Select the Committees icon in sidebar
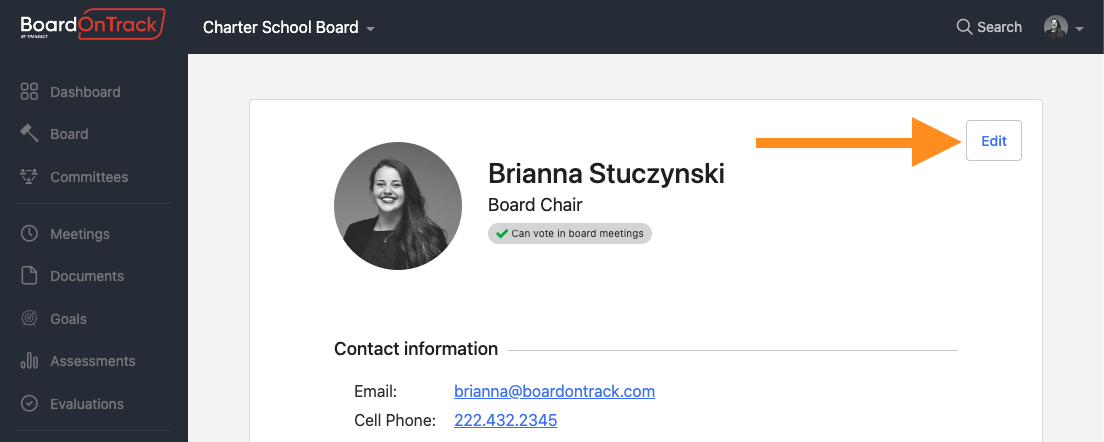This screenshot has height=442, width=1104. point(29,177)
